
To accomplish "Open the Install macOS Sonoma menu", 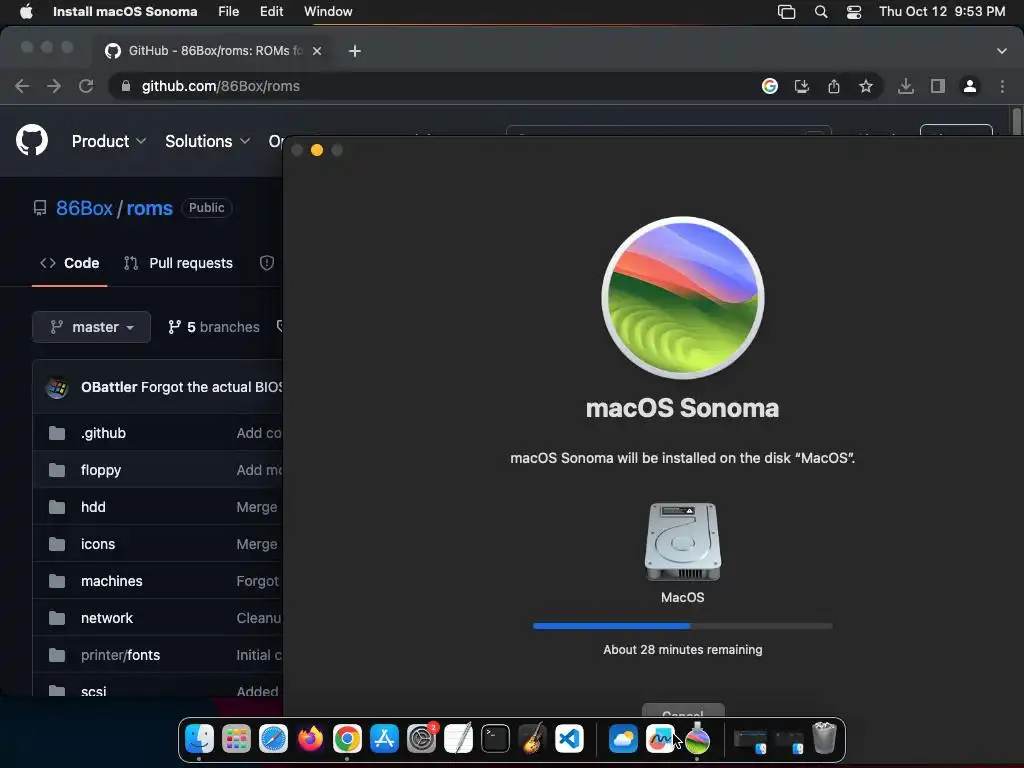I will click(x=125, y=12).
